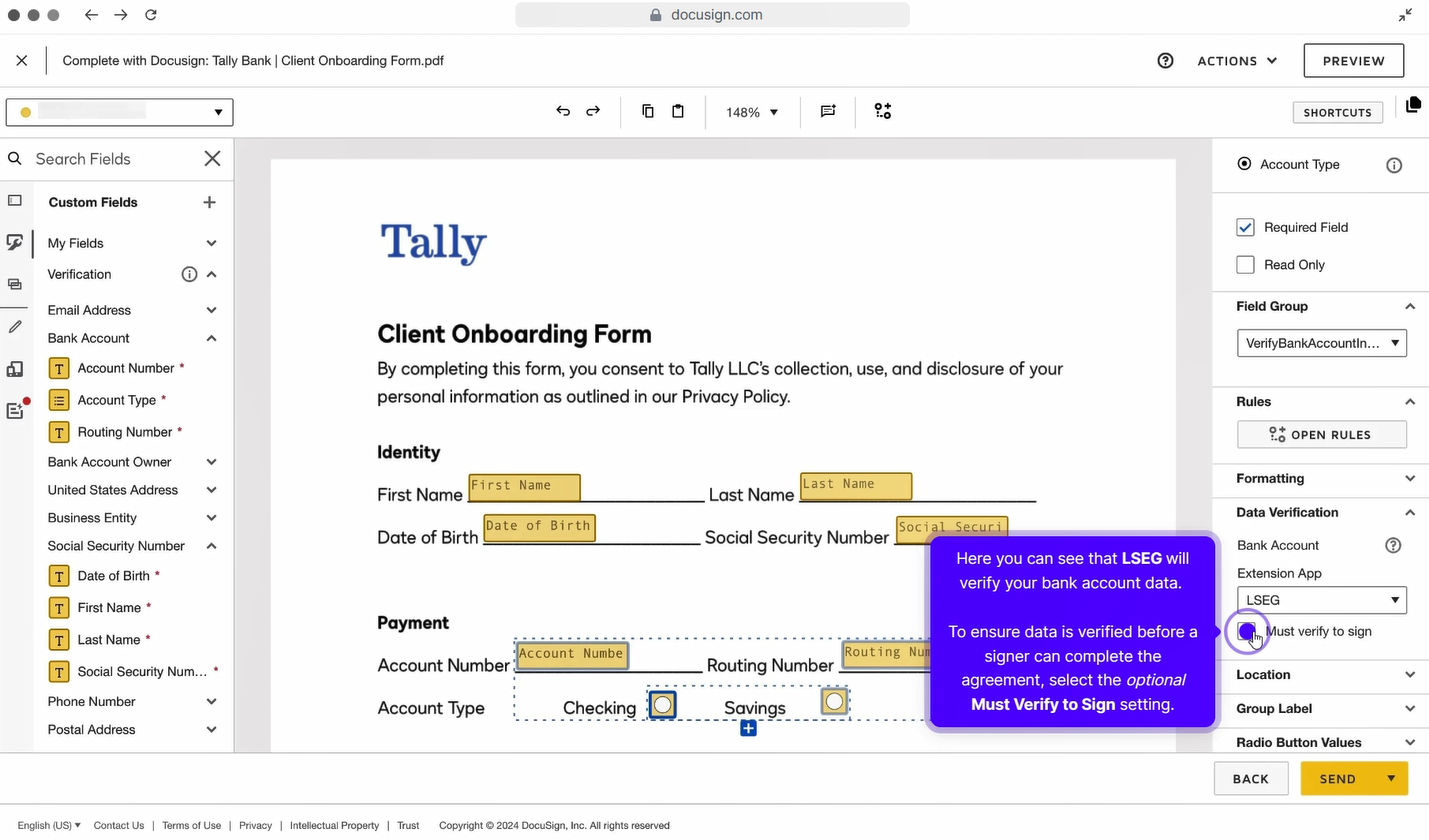1429x840 pixels.
Task: Open the 148% zoom level dropdown
Action: tap(752, 112)
